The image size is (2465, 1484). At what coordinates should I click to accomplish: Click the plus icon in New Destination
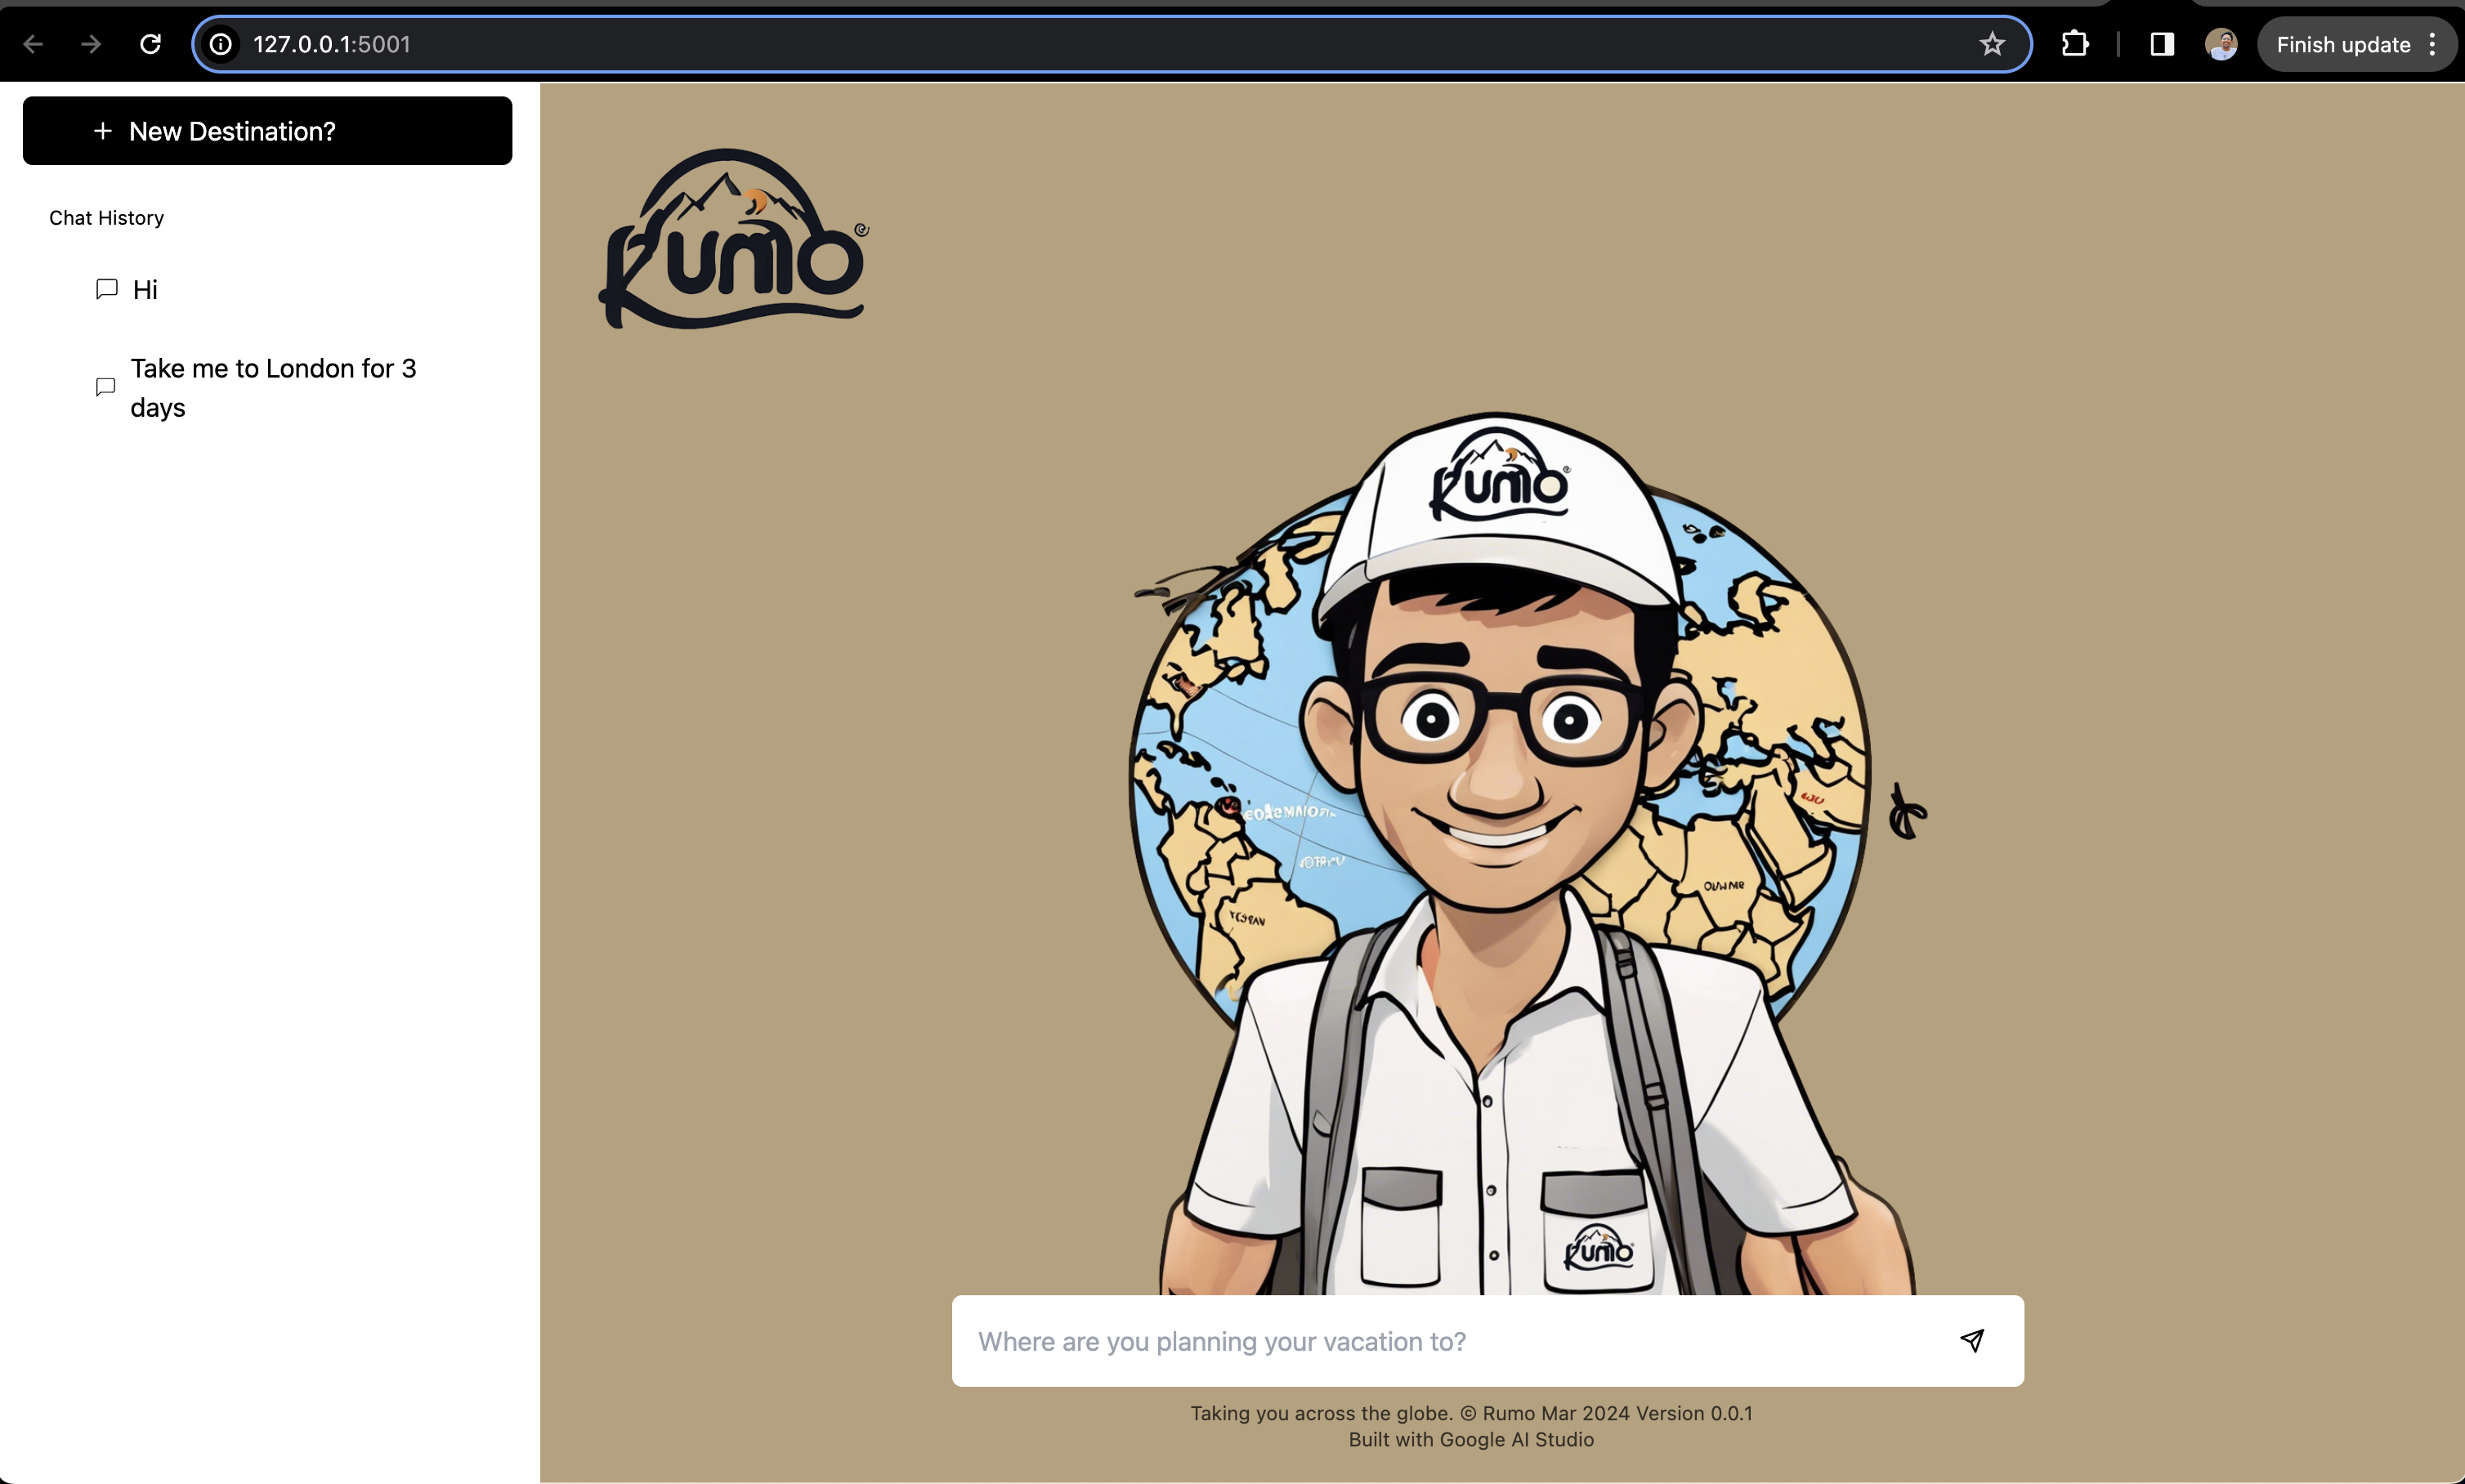[x=102, y=131]
